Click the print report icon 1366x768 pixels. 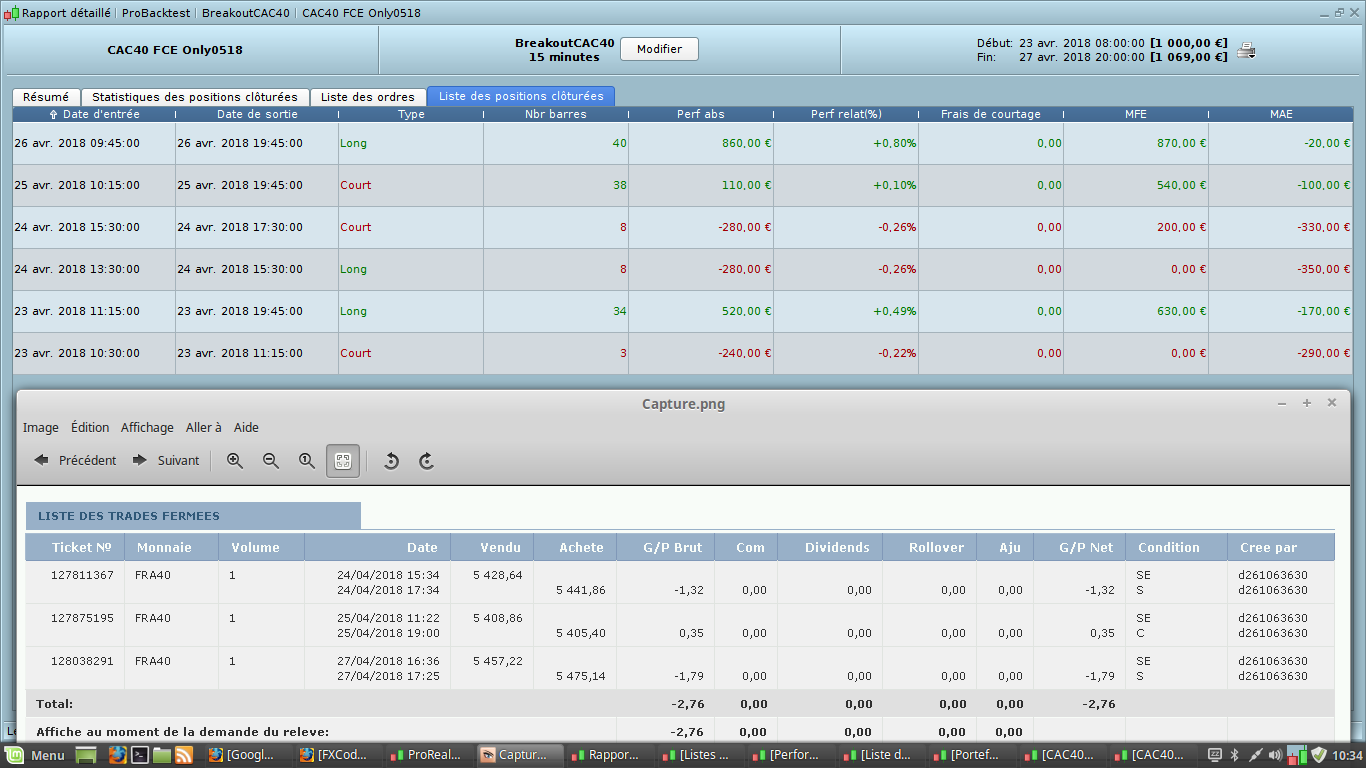pos(1246,50)
